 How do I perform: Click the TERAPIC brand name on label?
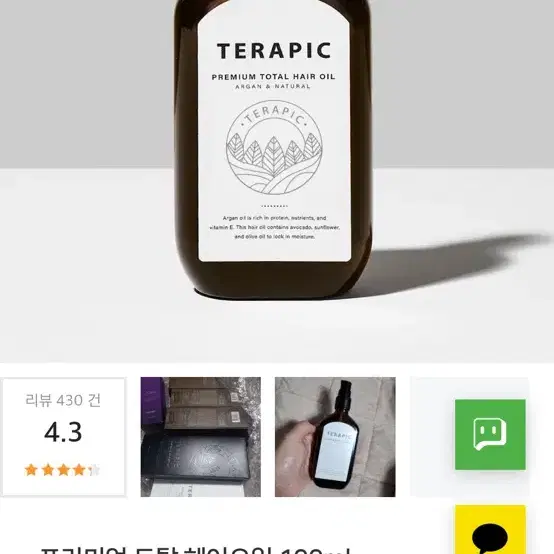(274, 51)
